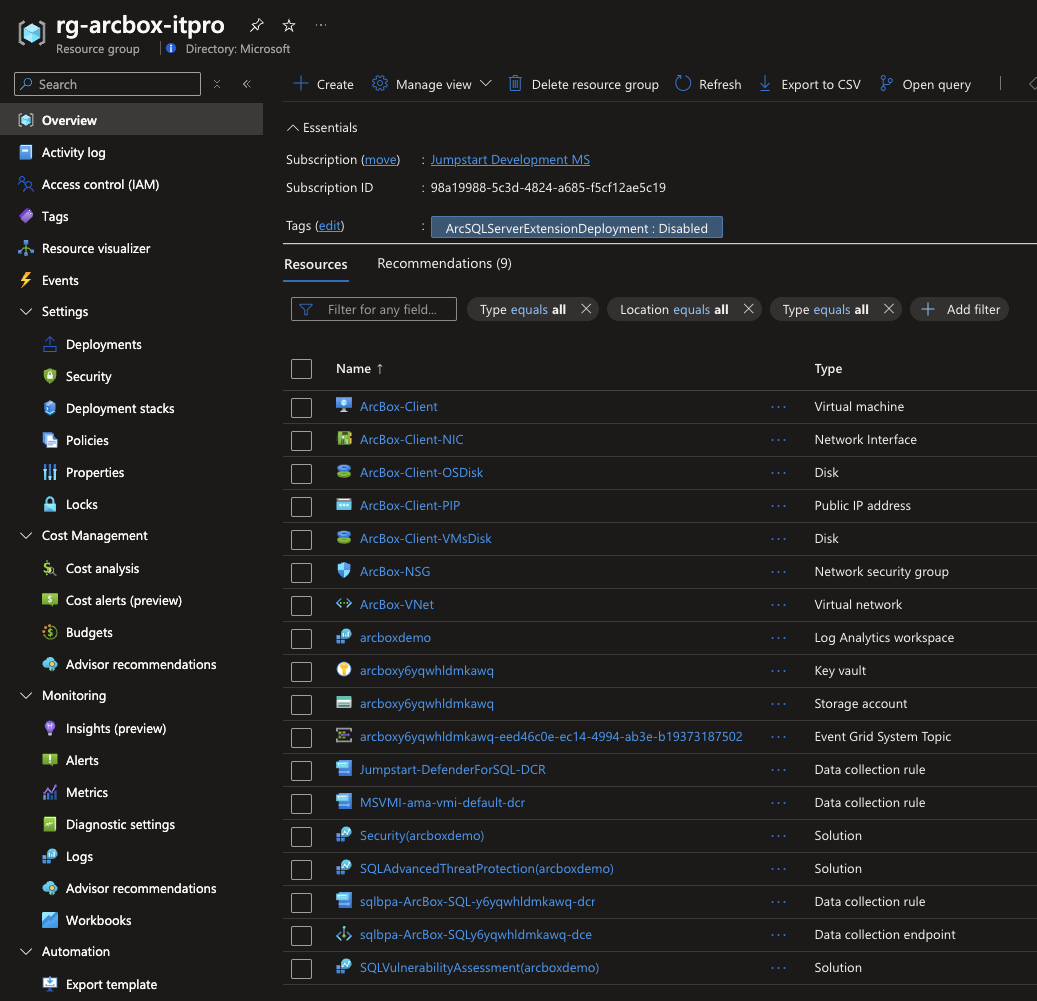This screenshot has height=1001, width=1037.
Task: Click the Insights (preview) lightbulb icon
Action: pos(50,728)
